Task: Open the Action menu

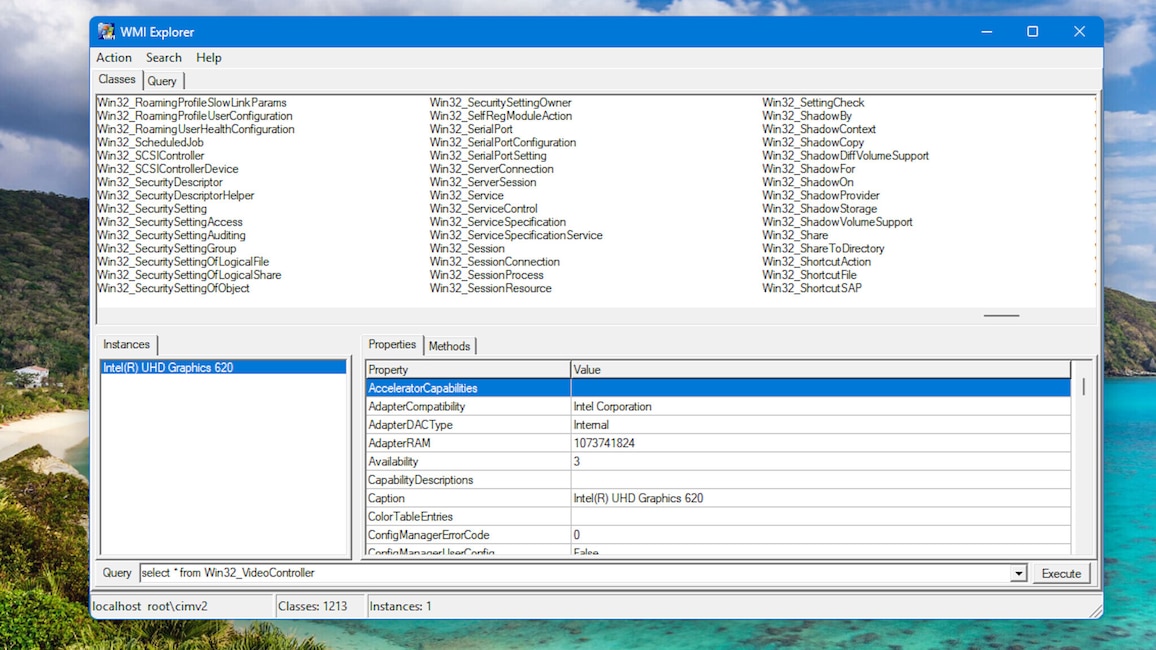Action: coord(114,57)
